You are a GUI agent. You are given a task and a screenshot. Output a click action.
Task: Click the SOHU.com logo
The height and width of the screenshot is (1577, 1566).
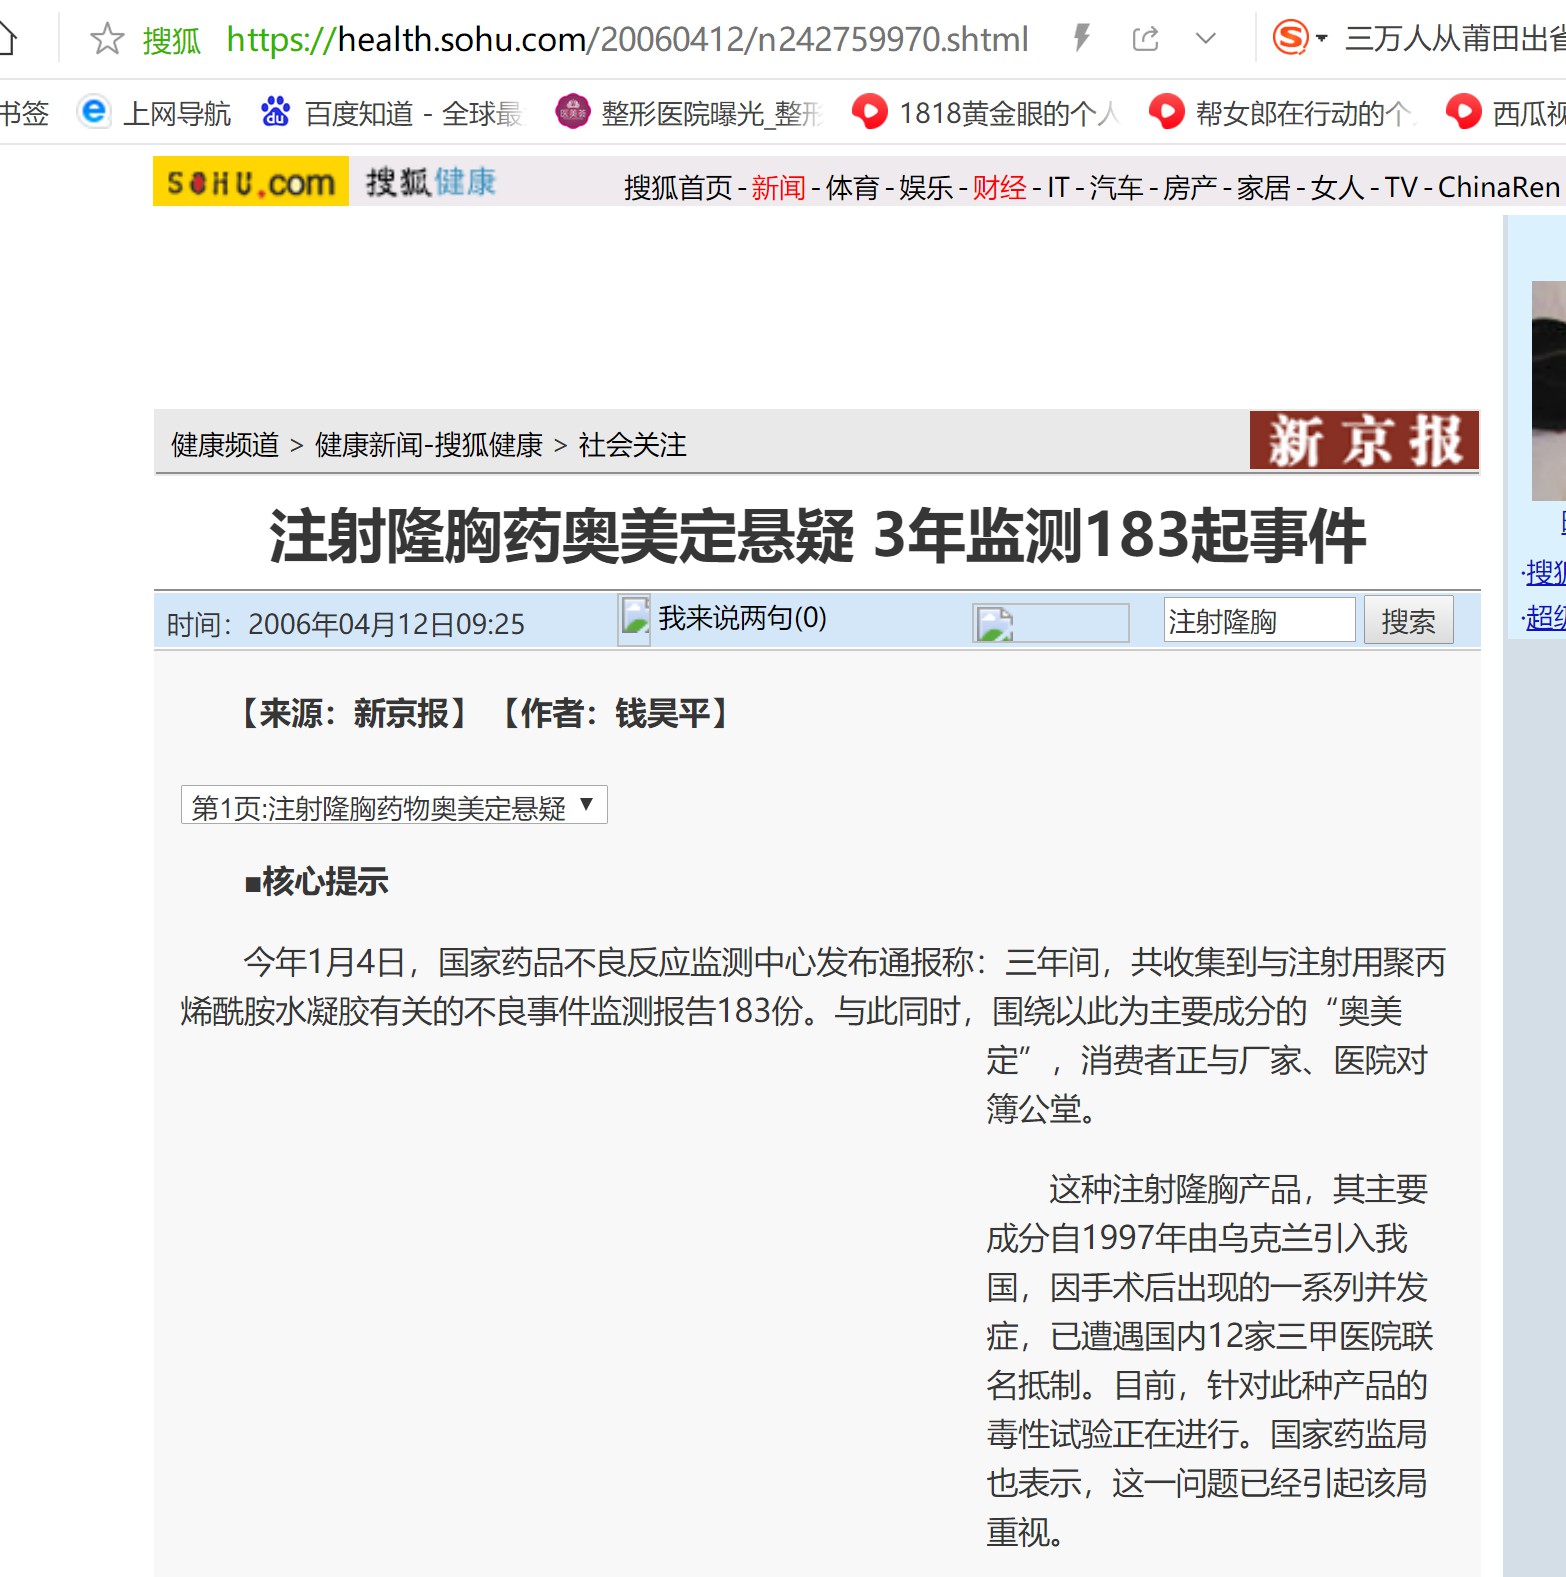coord(251,181)
